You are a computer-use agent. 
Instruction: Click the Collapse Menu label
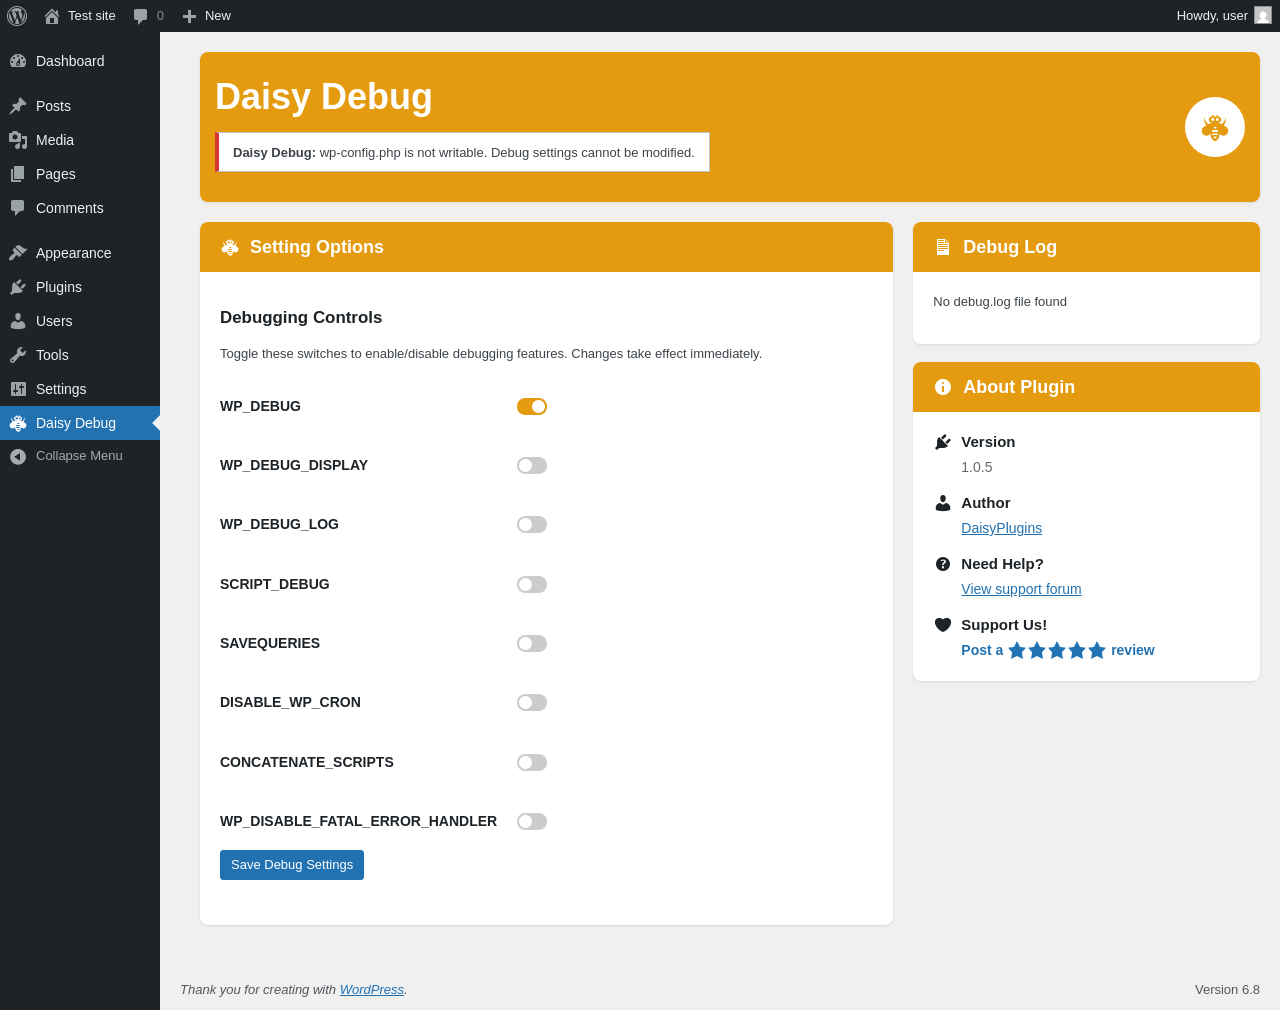tap(79, 456)
